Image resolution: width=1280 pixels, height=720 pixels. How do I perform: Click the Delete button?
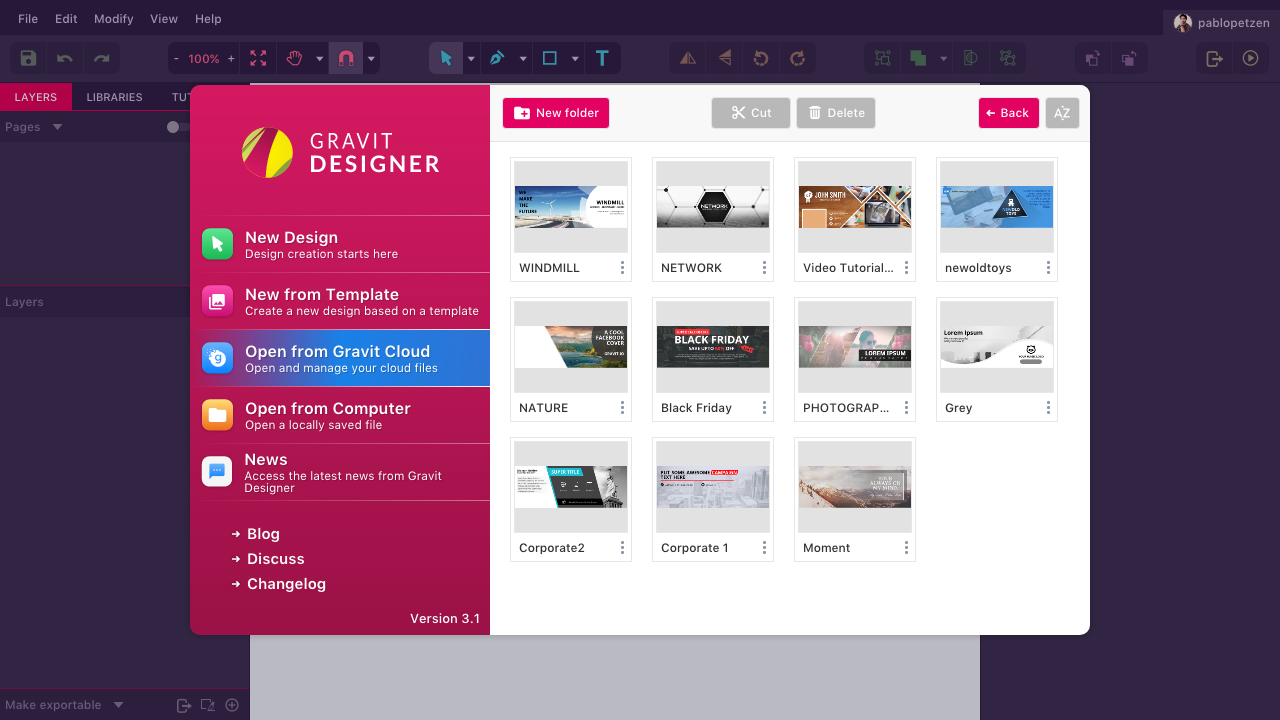pos(836,113)
